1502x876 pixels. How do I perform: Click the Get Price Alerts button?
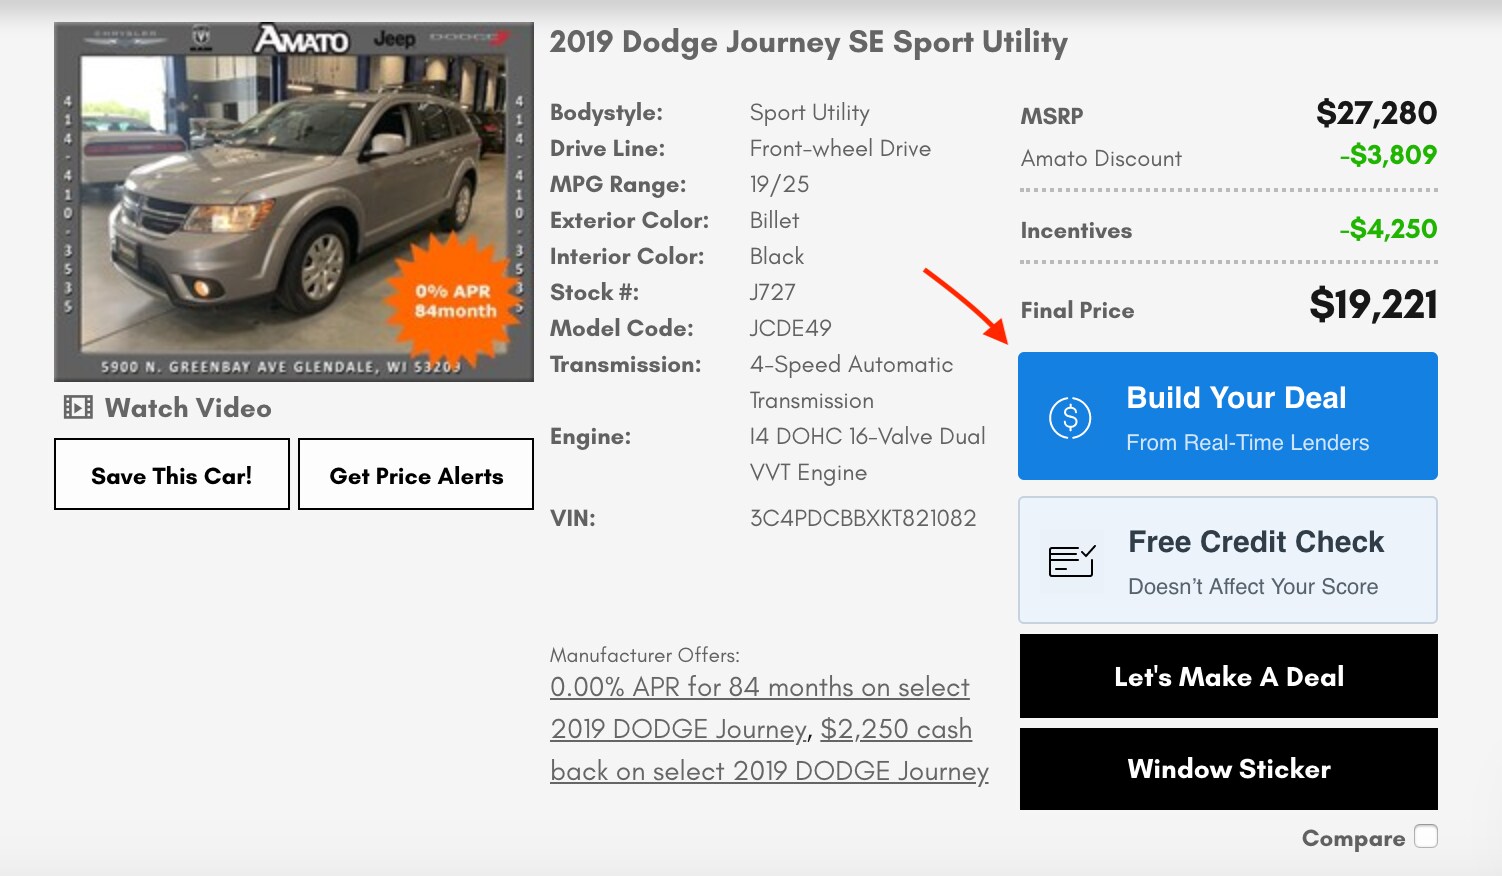(x=416, y=475)
